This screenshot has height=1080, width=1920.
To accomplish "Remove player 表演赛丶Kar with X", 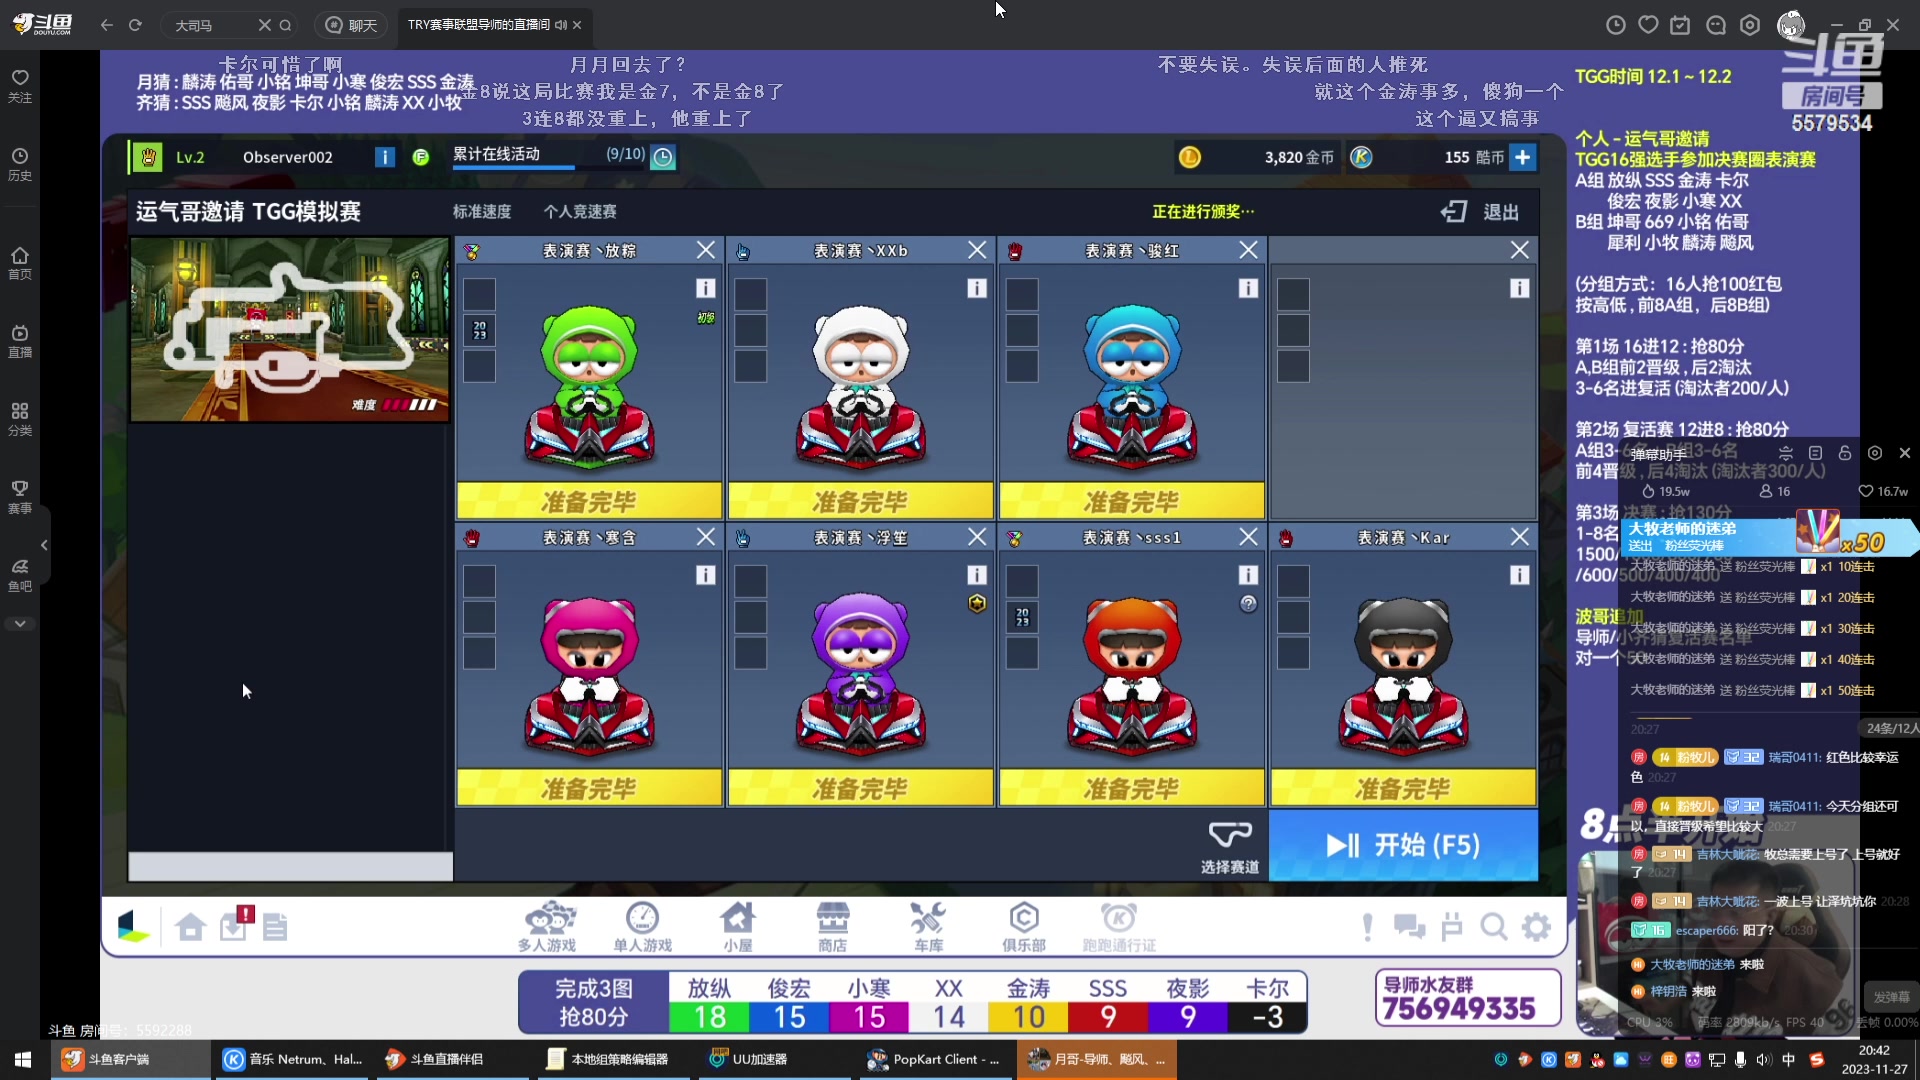I will (x=1519, y=537).
